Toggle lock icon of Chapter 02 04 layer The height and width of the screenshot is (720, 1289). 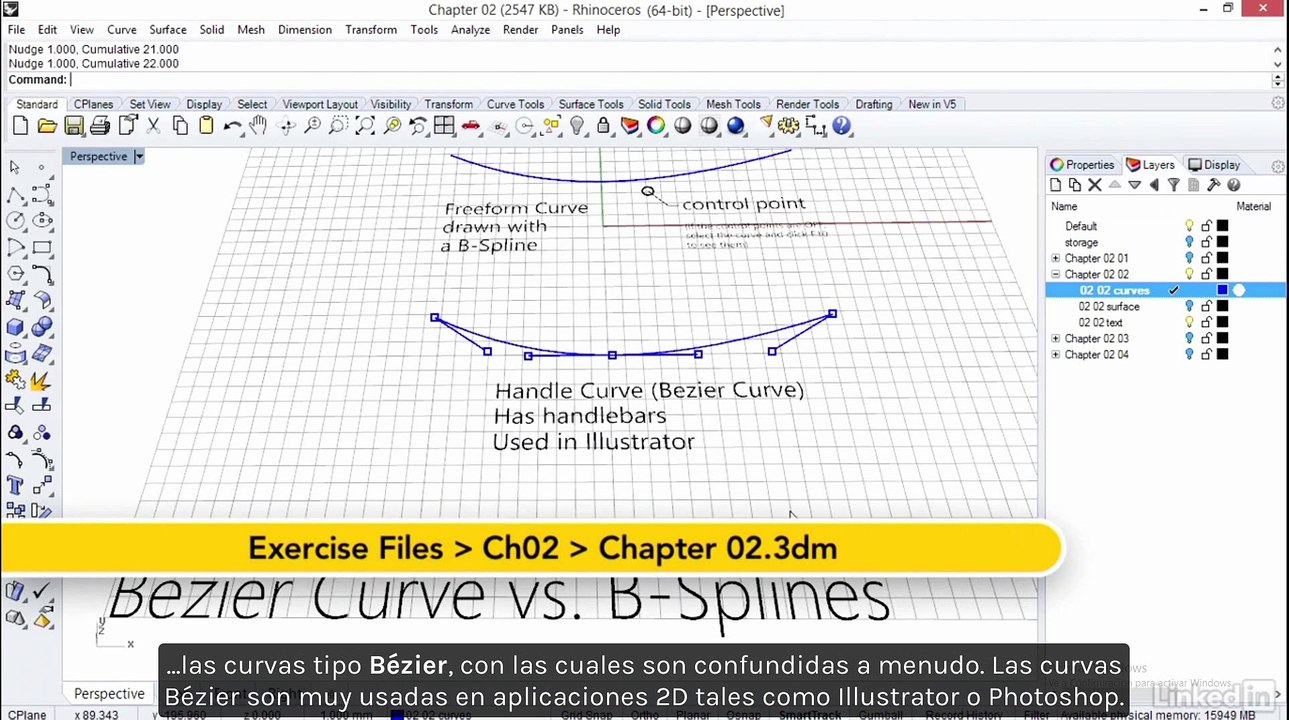click(x=1206, y=354)
